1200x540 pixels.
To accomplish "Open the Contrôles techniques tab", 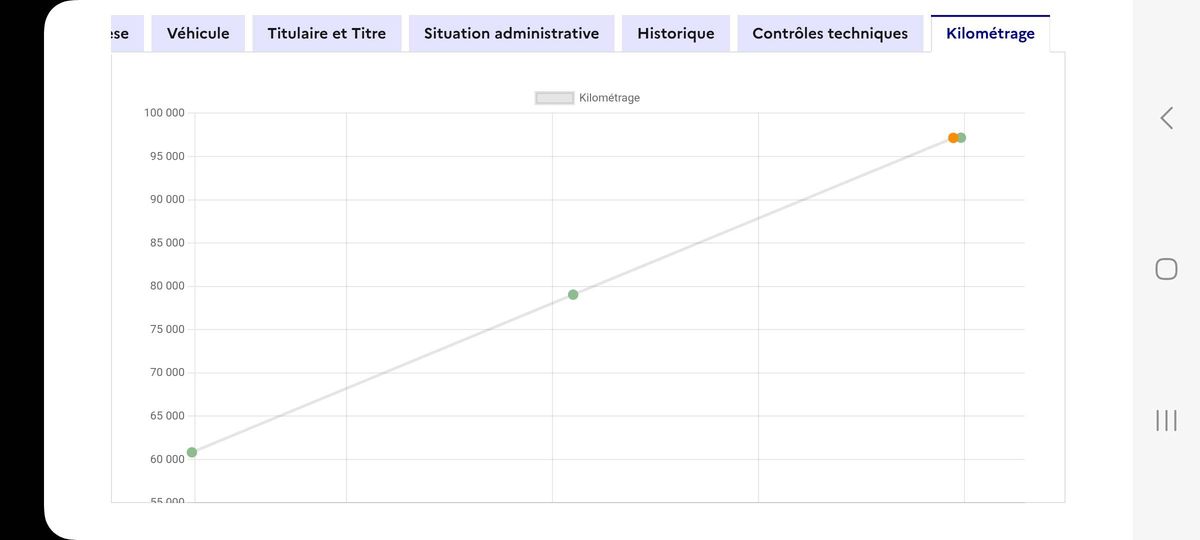I will click(x=830, y=33).
